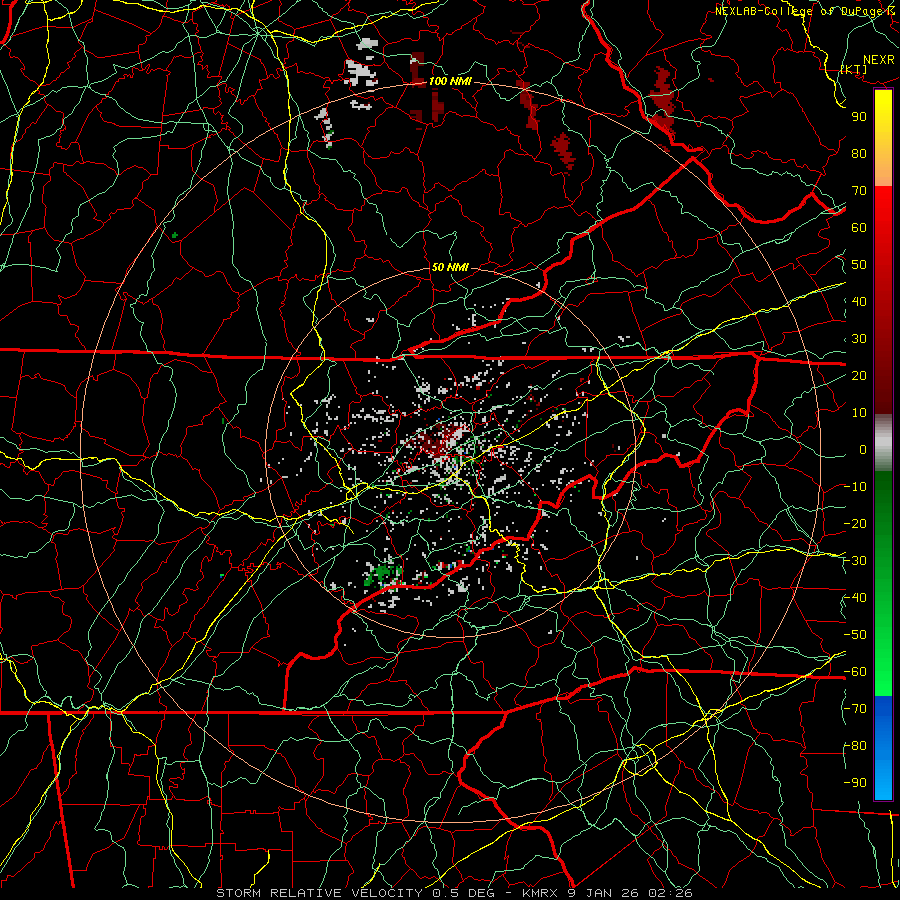The height and width of the screenshot is (900, 900).
Task: Click the 10 value on velocity scale
Action: (859, 413)
